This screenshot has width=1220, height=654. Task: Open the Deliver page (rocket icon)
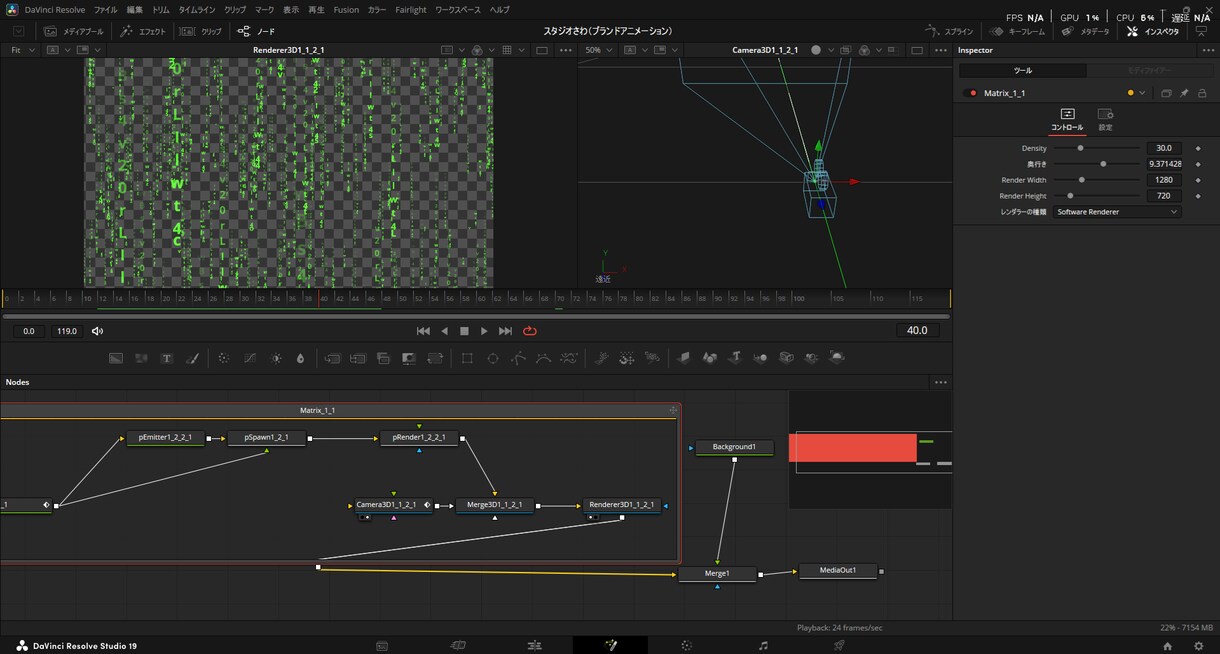pos(839,646)
